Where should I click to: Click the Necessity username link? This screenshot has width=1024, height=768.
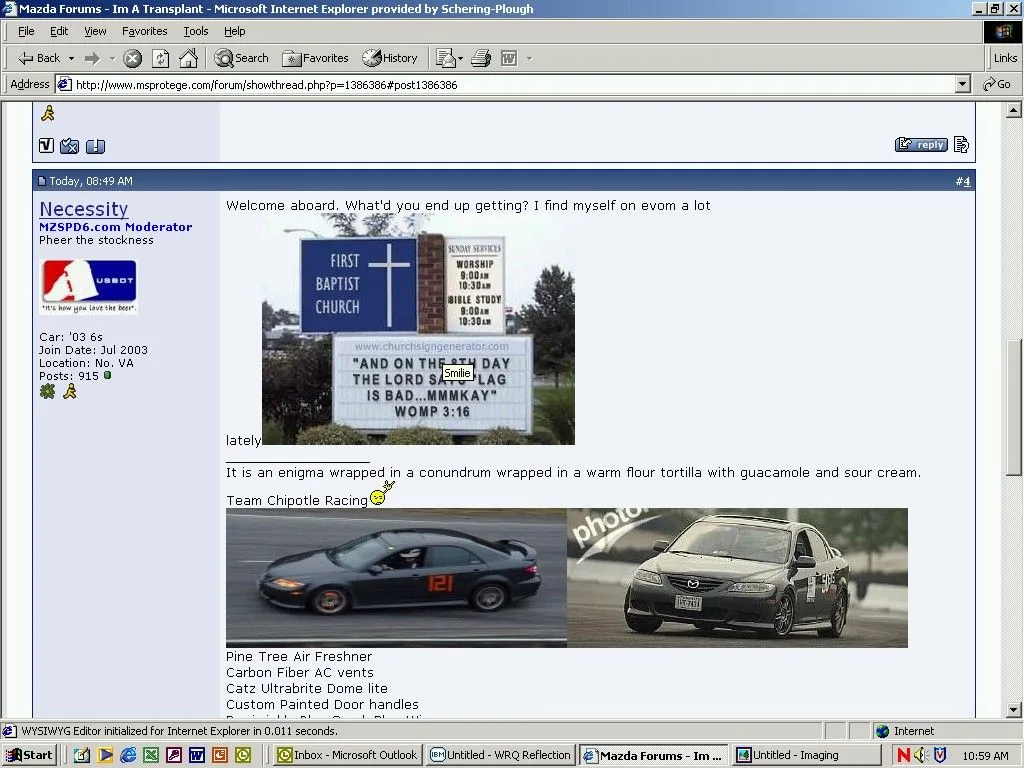click(x=84, y=209)
